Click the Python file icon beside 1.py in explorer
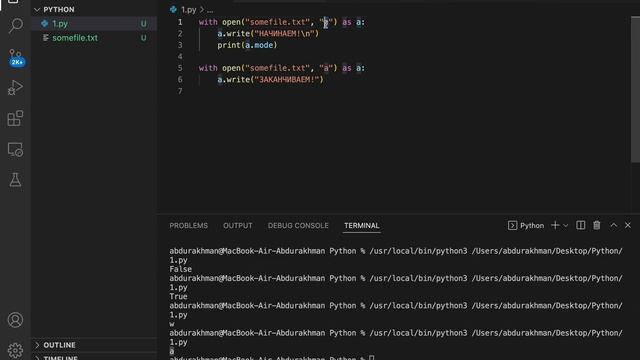Image resolution: width=640 pixels, height=360 pixels. click(44, 23)
